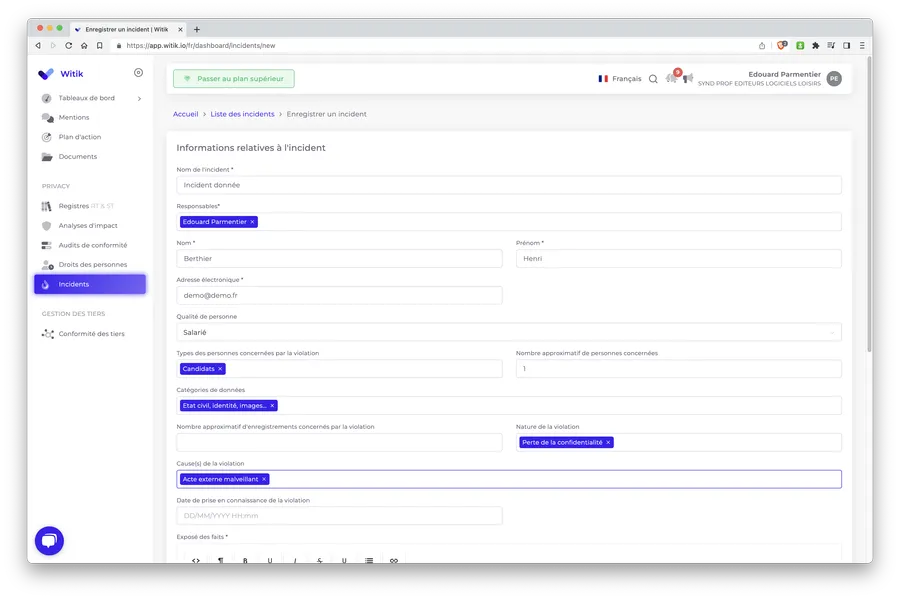Remove the Etat civil, identité, images tag
Image resolution: width=900 pixels, height=599 pixels.
(x=272, y=406)
